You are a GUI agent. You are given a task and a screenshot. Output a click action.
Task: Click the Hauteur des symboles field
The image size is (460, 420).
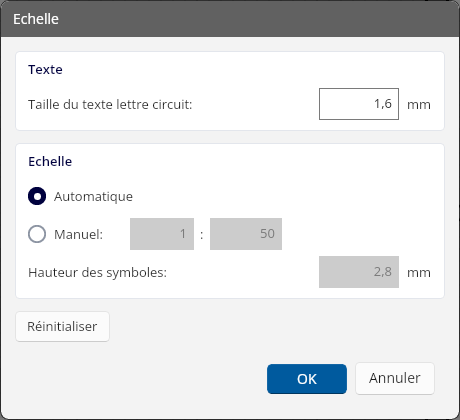(x=359, y=272)
